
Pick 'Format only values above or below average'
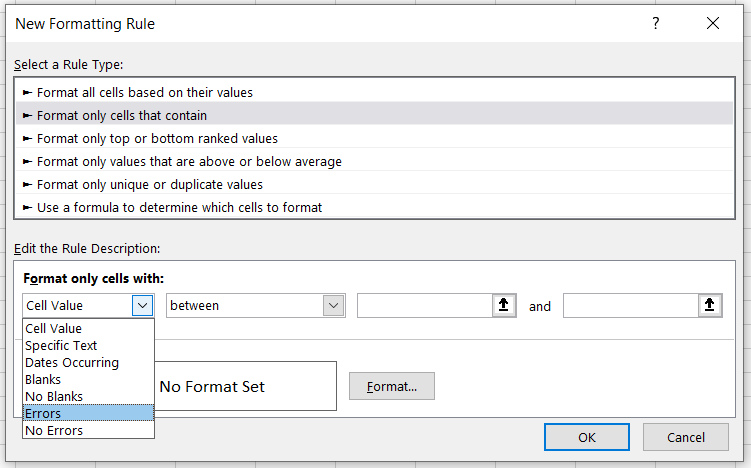point(189,161)
